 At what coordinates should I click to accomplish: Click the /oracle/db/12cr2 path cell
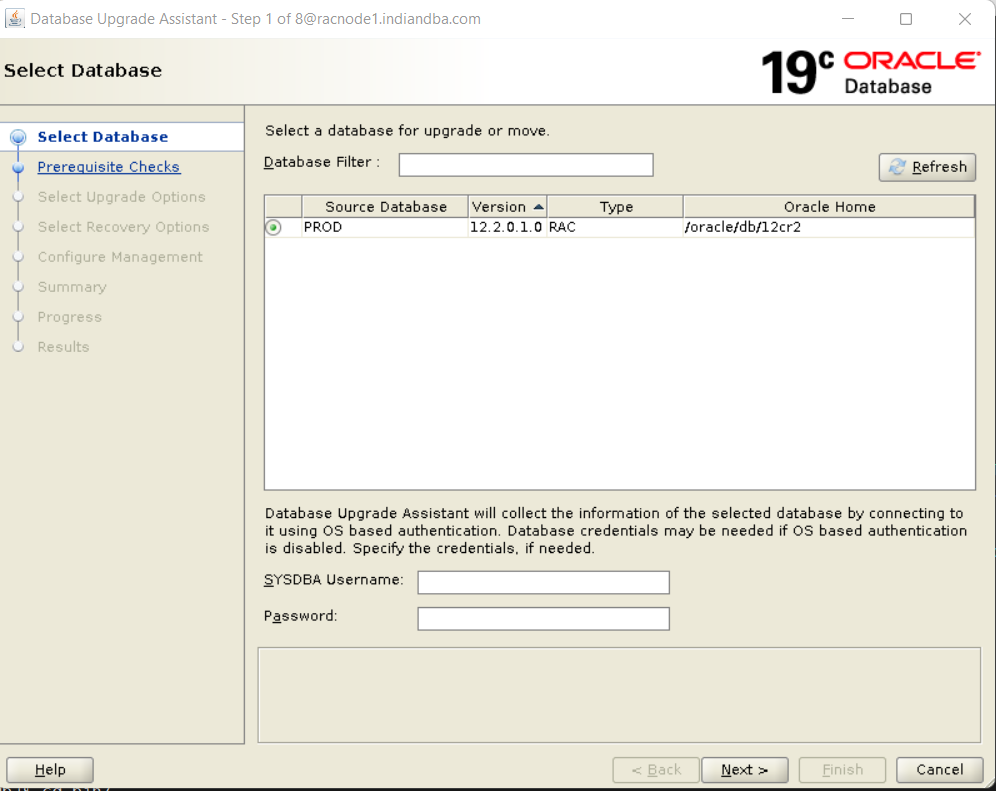[x=829, y=227]
